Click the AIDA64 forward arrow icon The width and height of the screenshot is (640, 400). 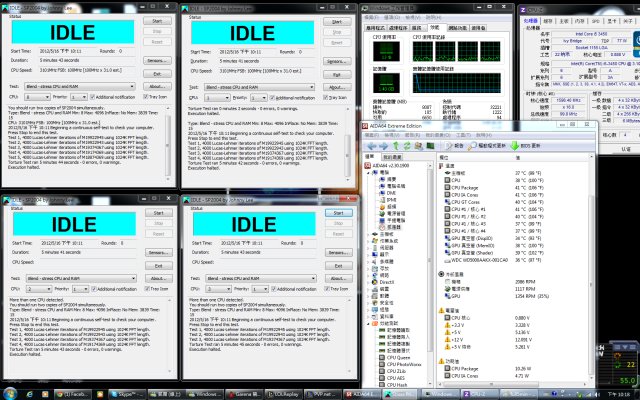384,146
